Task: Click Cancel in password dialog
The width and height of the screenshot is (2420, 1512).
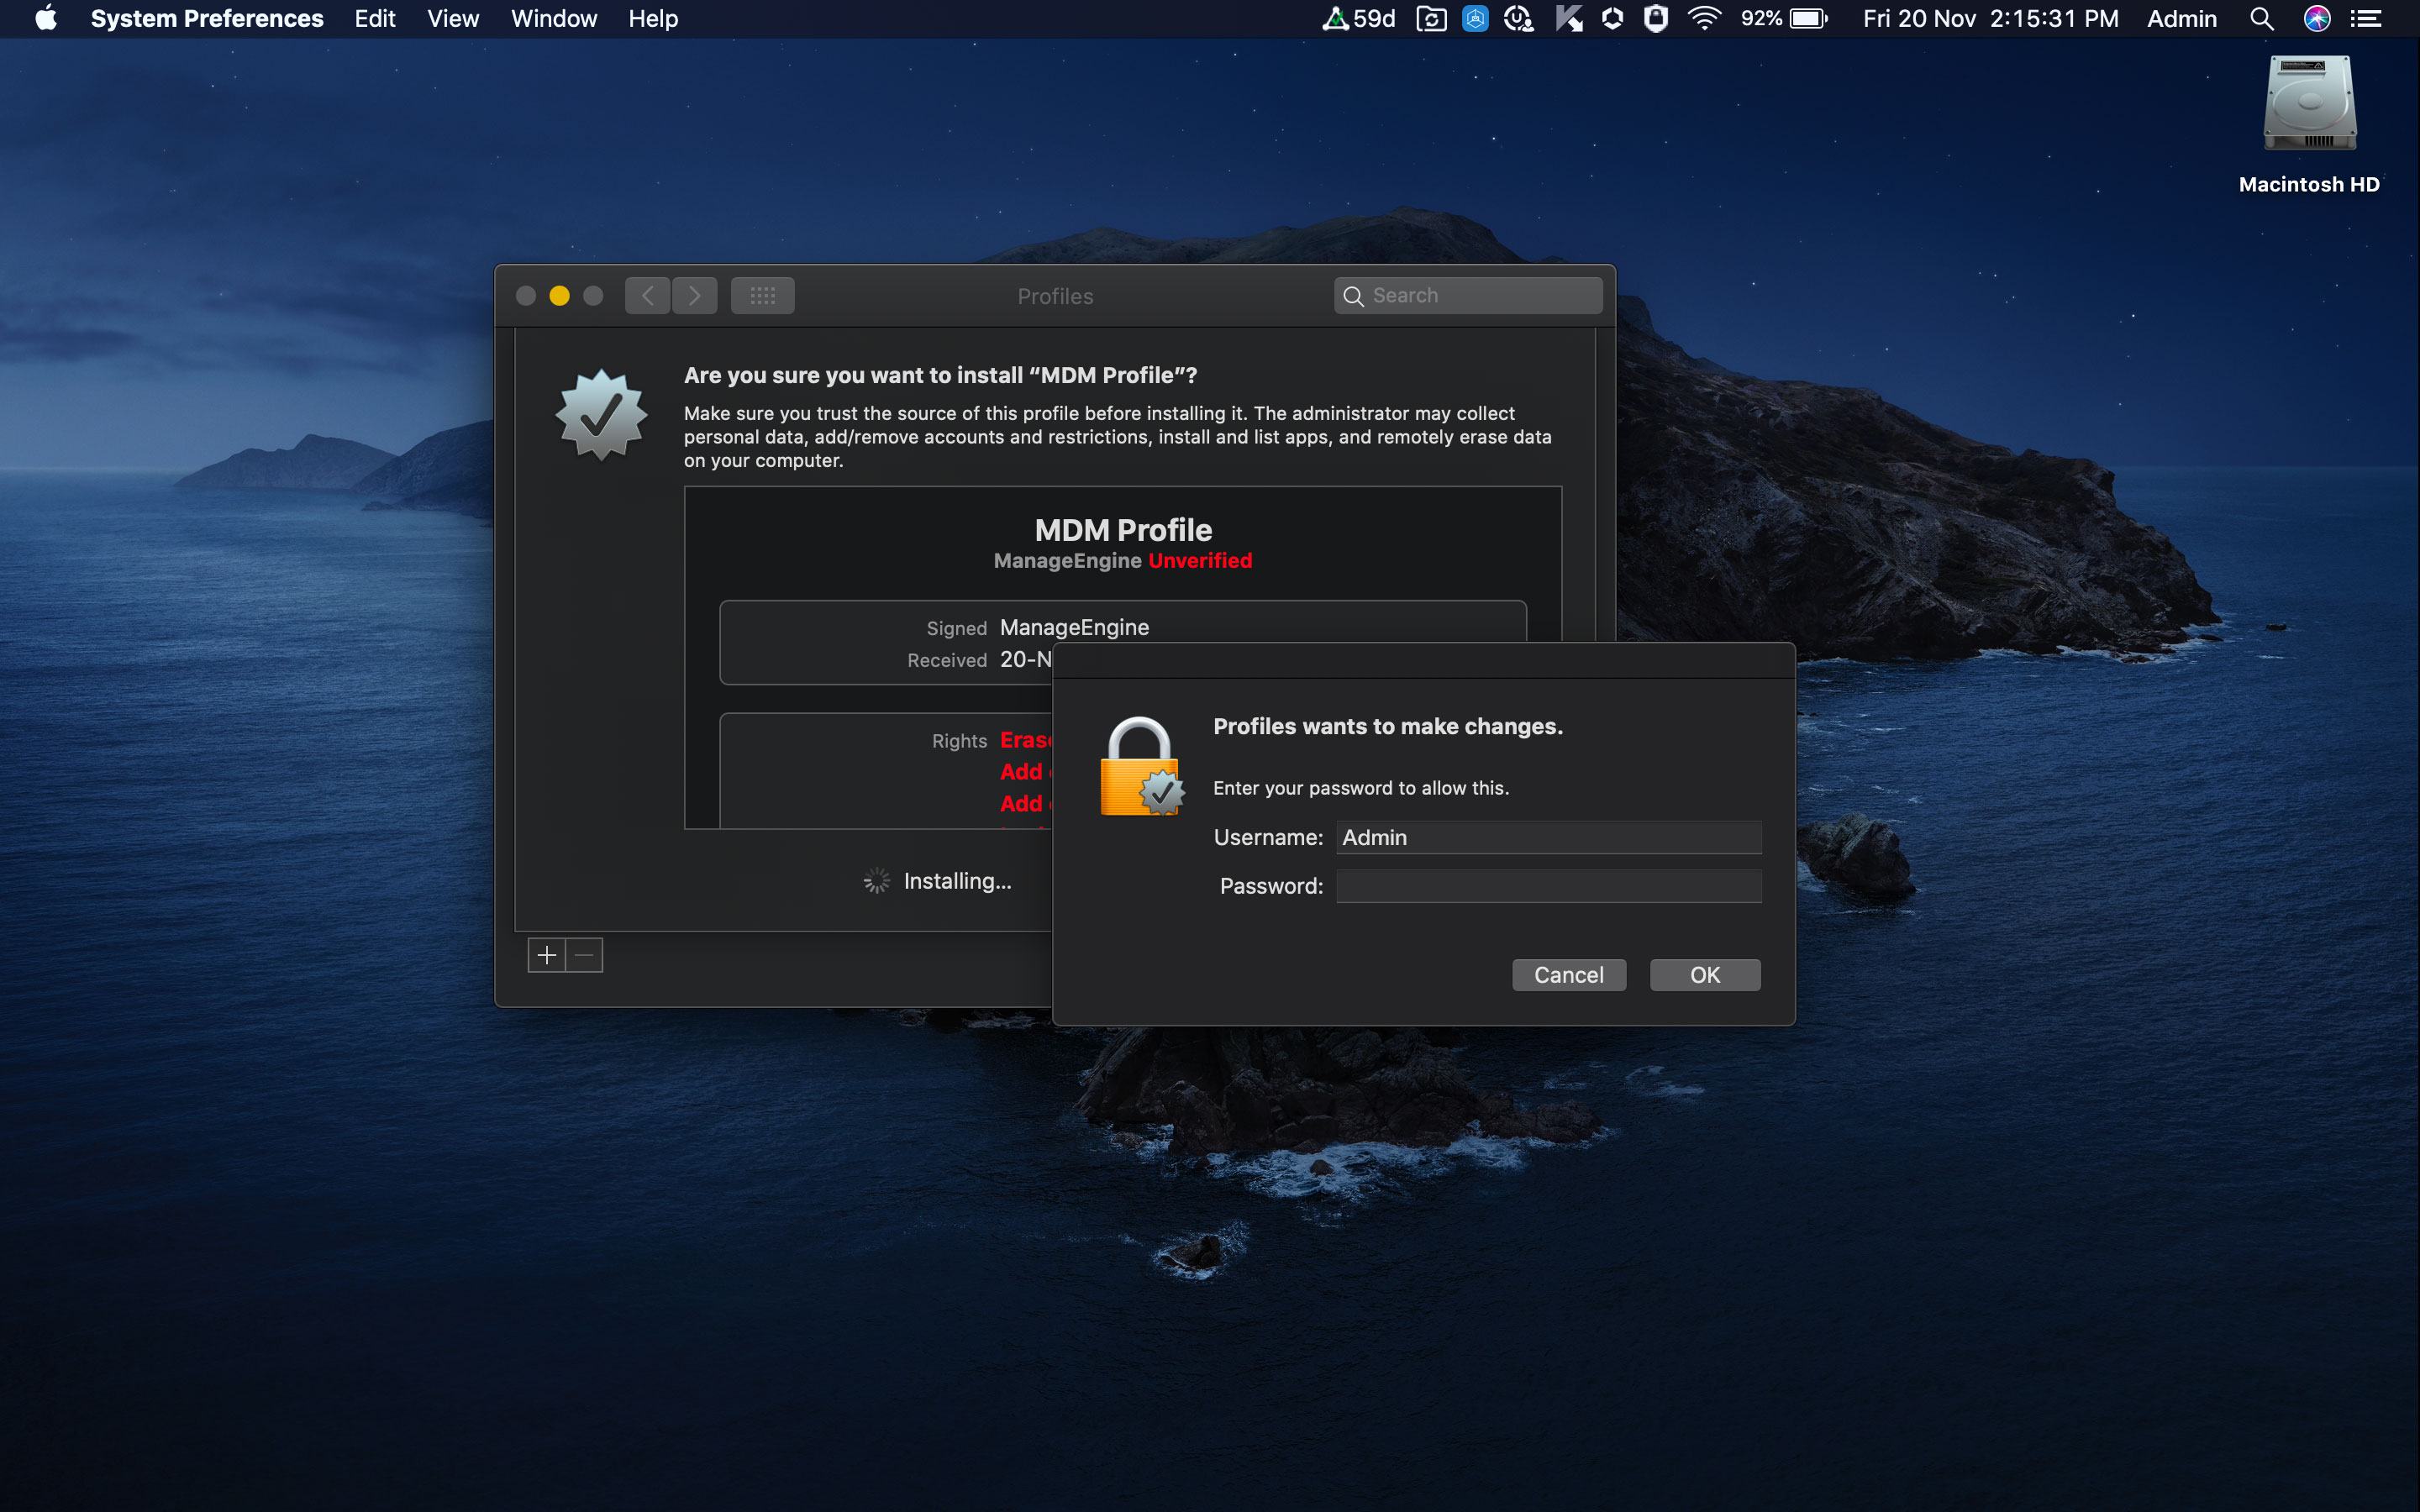Action: [x=1568, y=975]
